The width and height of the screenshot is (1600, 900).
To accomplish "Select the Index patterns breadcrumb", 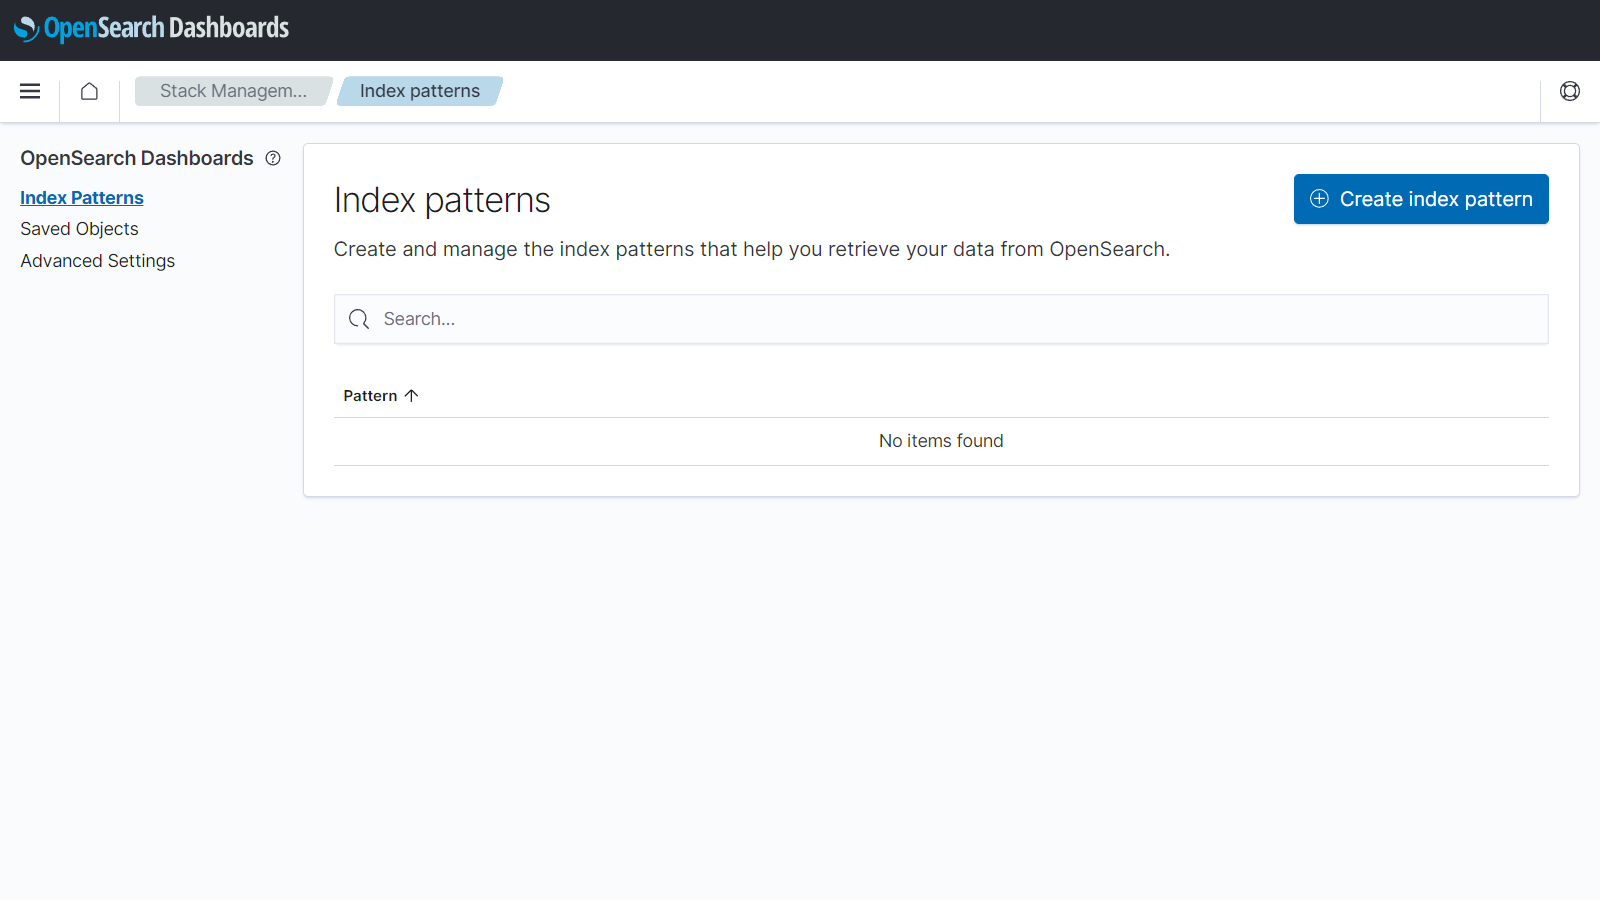I will tap(419, 91).
